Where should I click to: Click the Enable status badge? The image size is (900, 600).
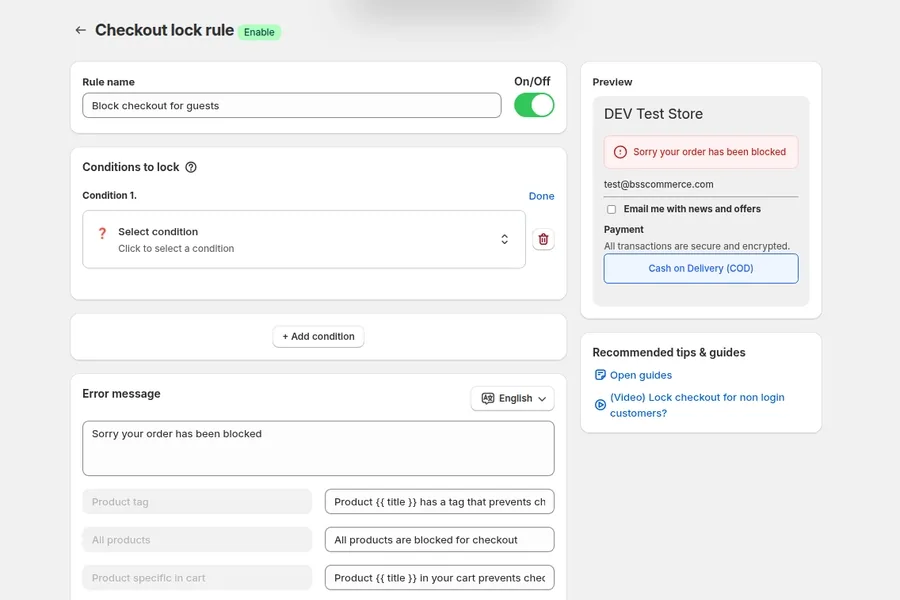pos(259,32)
